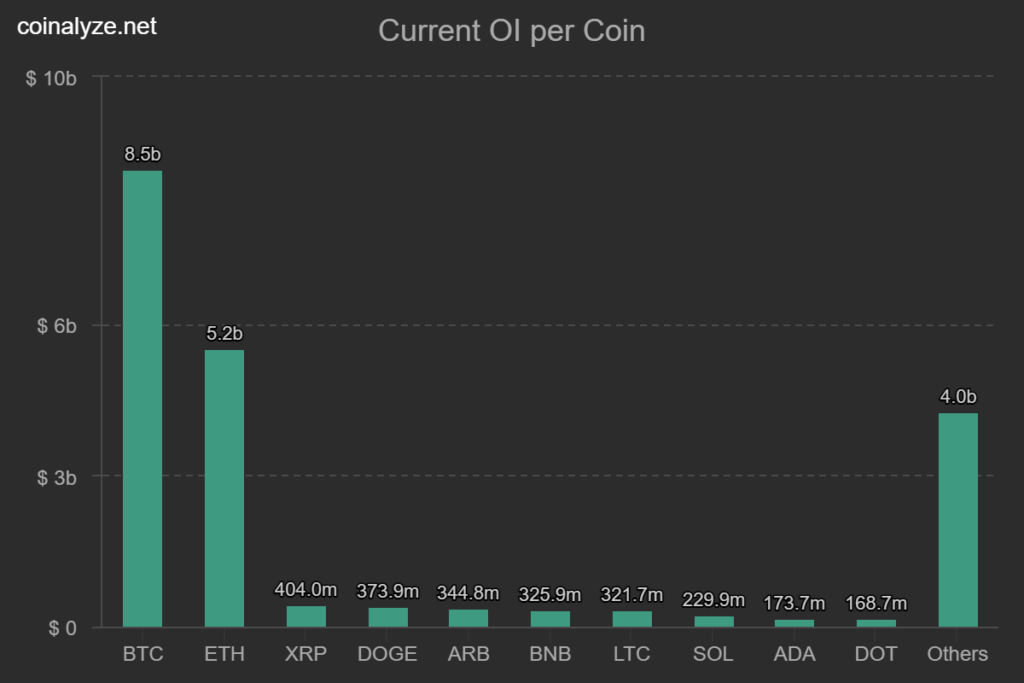Click the $ 10b y-axis label
This screenshot has height=683, width=1024.
[51, 78]
